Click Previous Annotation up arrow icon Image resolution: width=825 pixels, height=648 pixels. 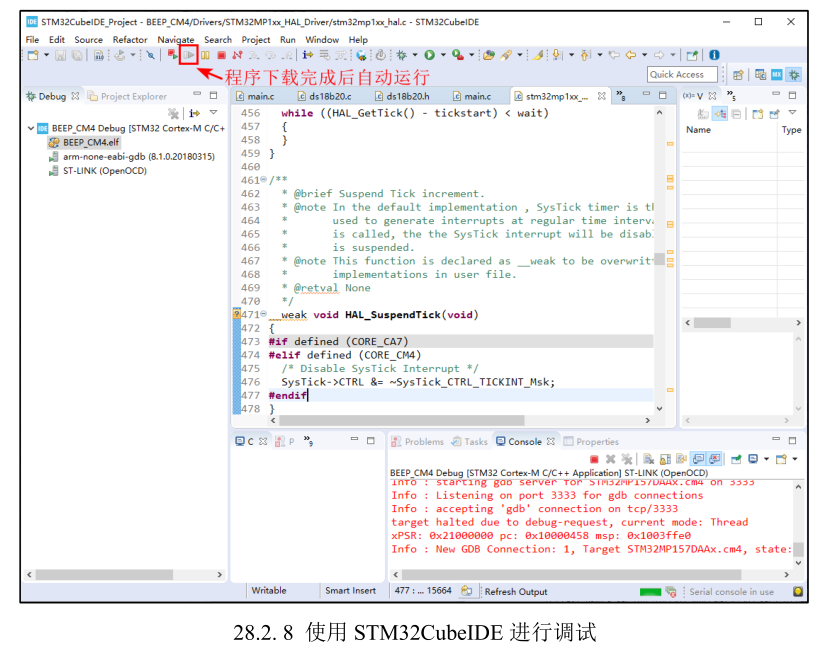(585, 55)
